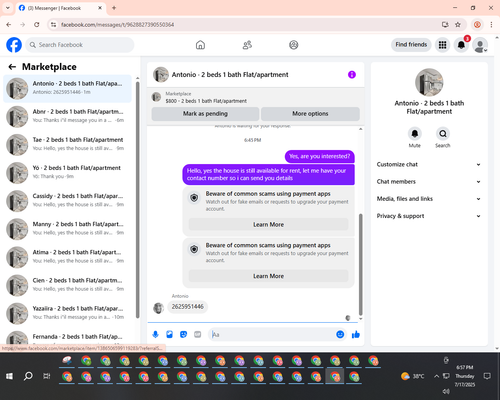Open the install app icon in address bar
Viewport: 500px width, 400px height.
(445, 25)
